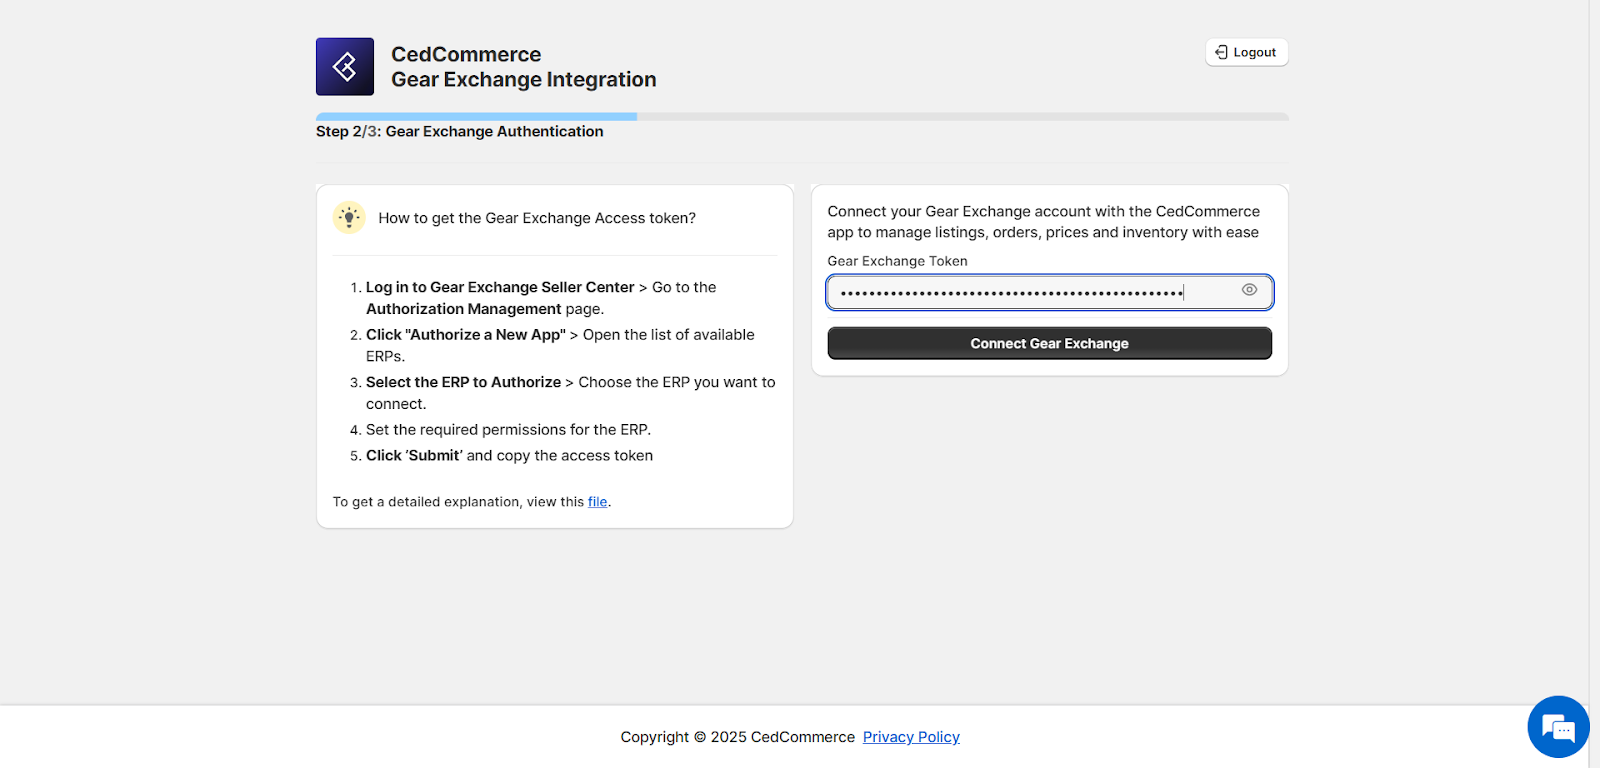This screenshot has width=1600, height=768.
Task: Open the Privacy Policy link
Action: [x=911, y=737]
